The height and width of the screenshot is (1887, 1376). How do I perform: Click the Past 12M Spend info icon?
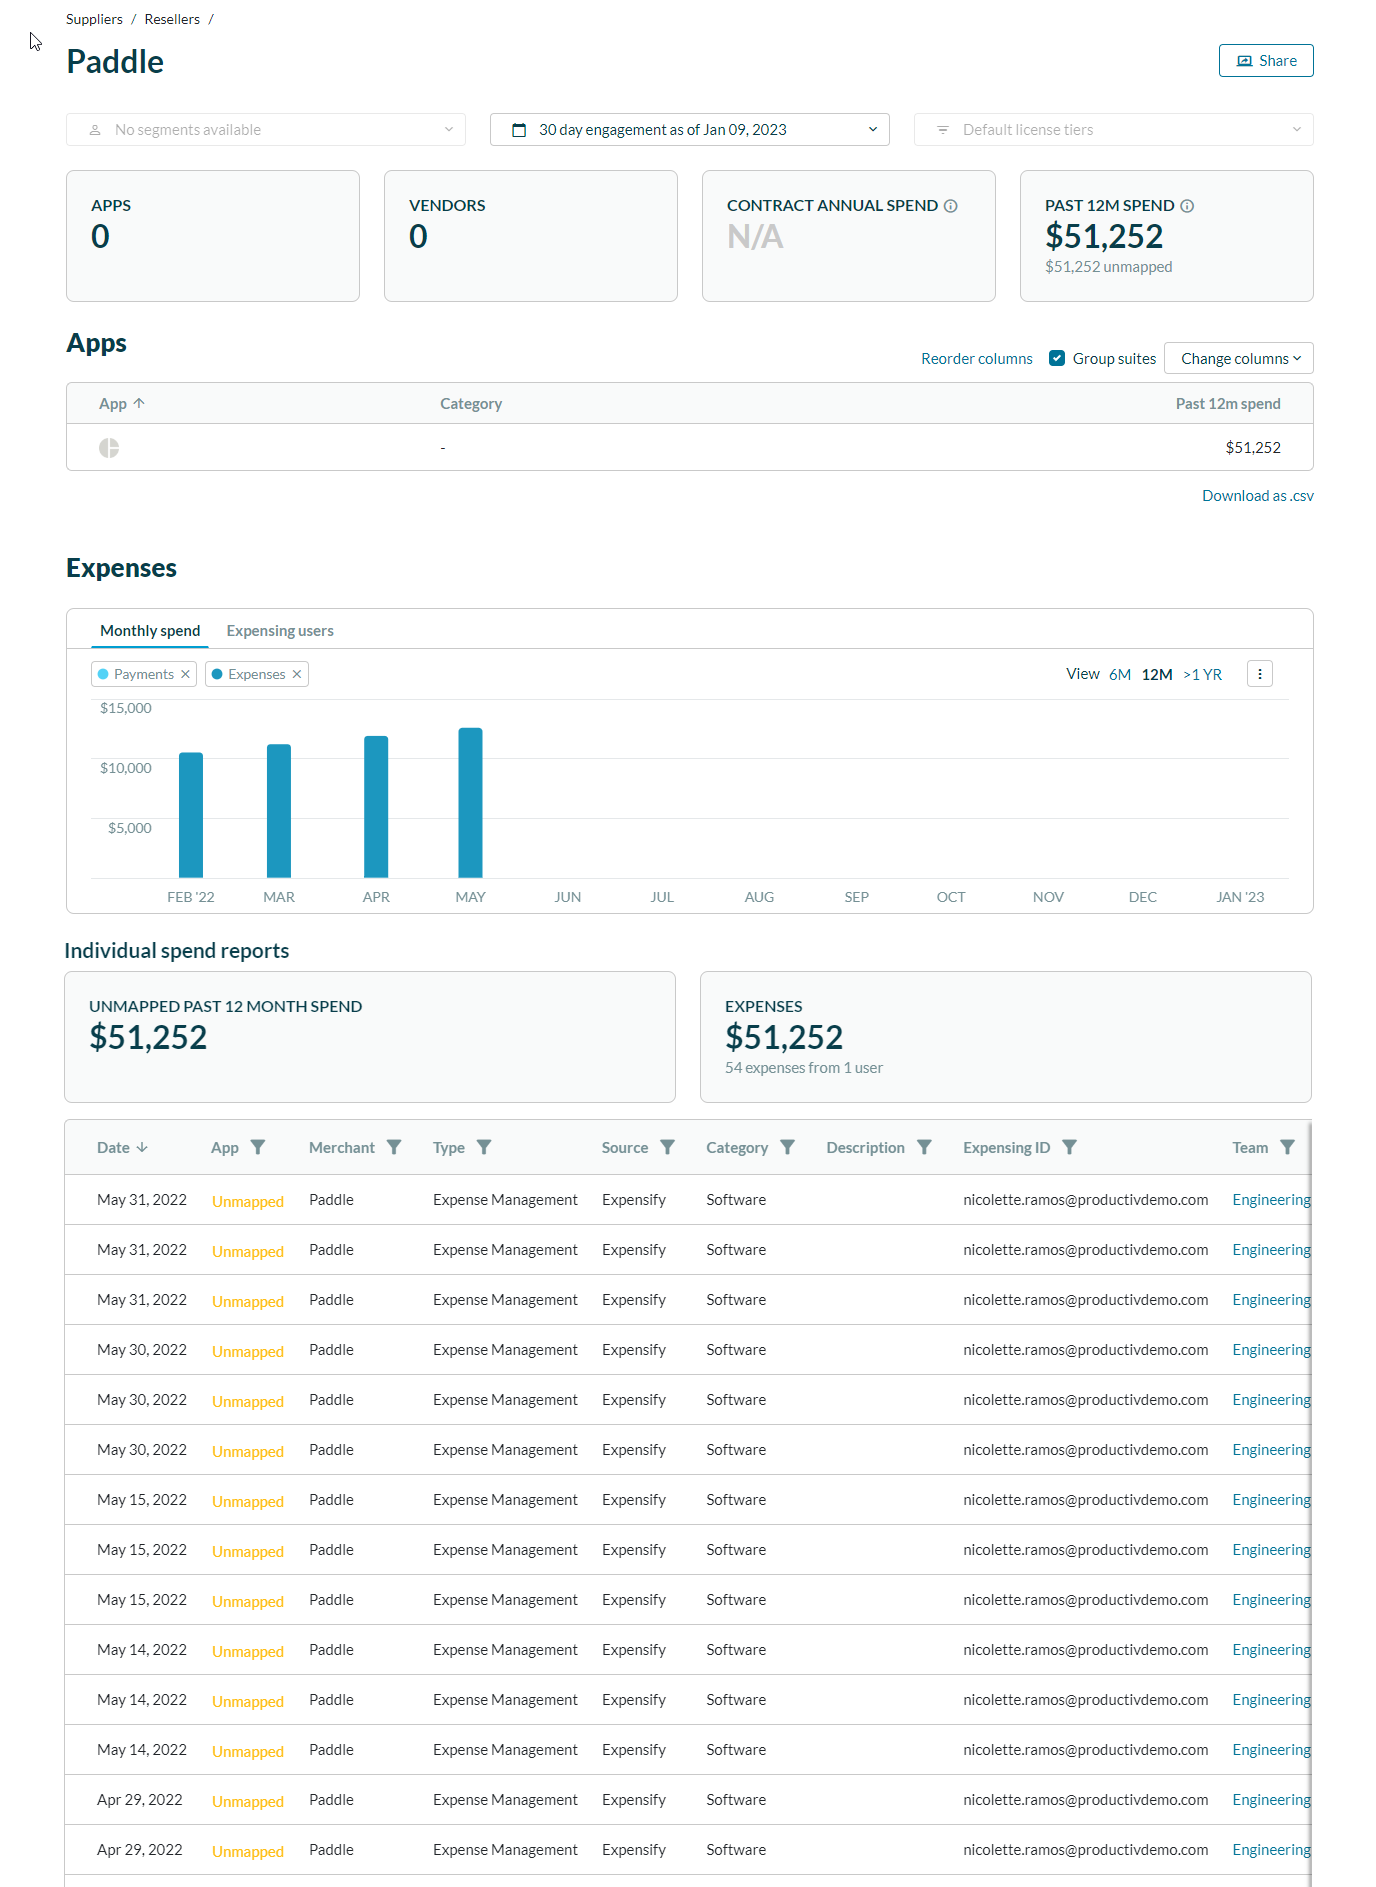(x=1187, y=206)
